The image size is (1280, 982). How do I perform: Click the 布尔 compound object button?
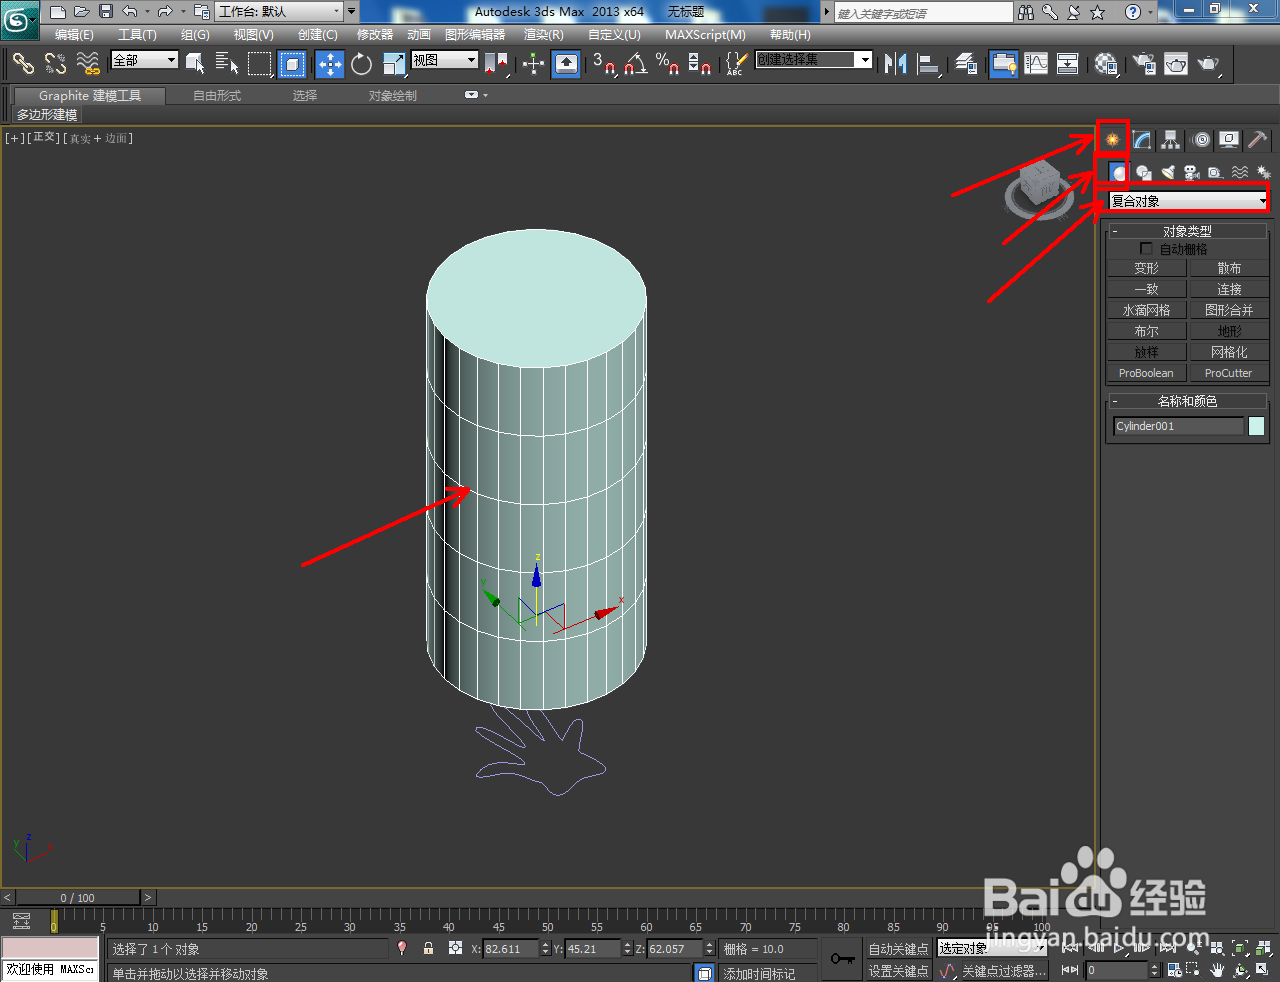(x=1147, y=331)
